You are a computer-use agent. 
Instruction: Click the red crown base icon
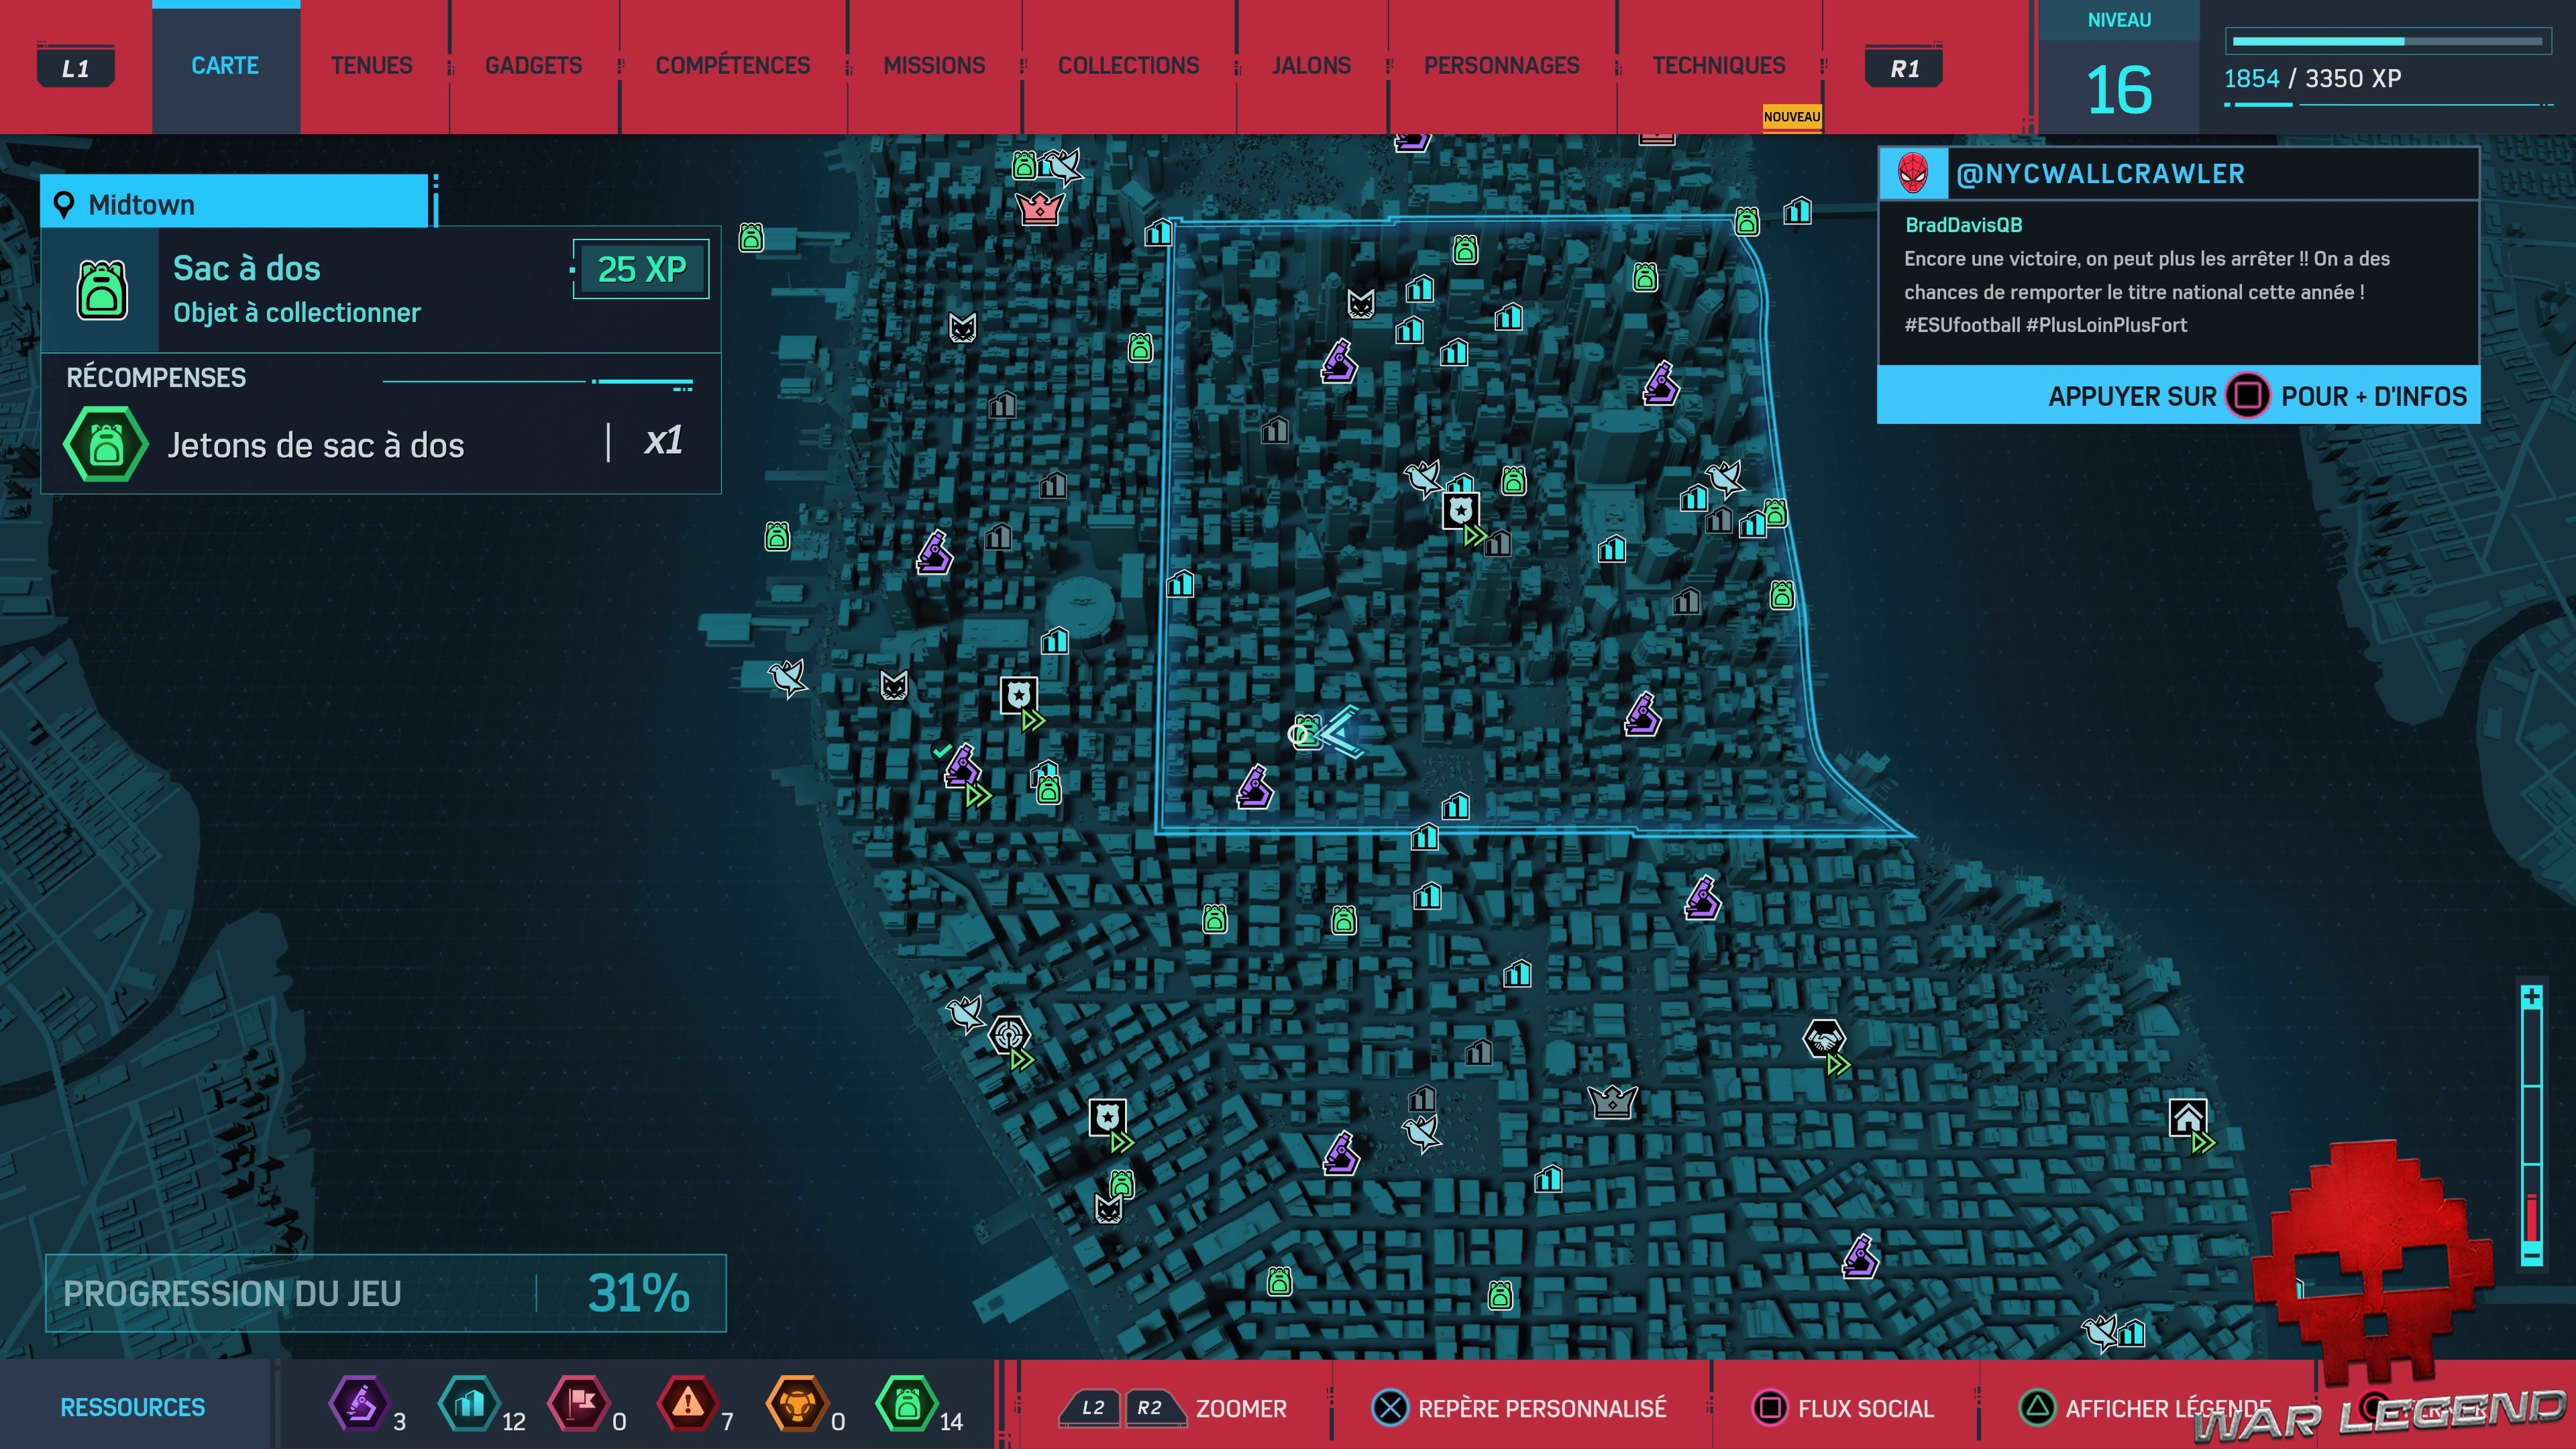1039,208
